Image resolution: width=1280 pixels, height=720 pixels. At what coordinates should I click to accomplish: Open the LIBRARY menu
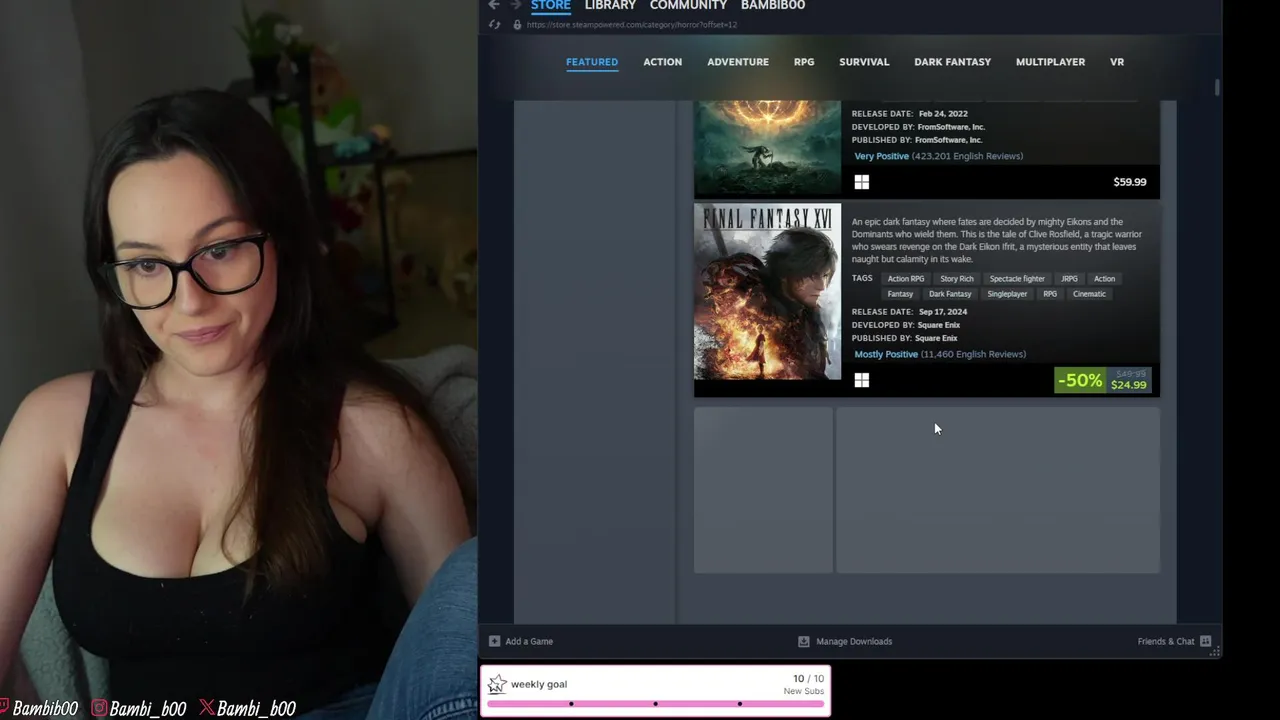pos(610,5)
